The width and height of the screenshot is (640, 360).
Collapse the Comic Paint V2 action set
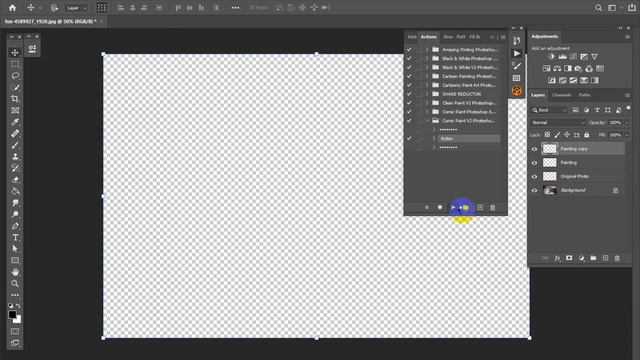pos(427,120)
